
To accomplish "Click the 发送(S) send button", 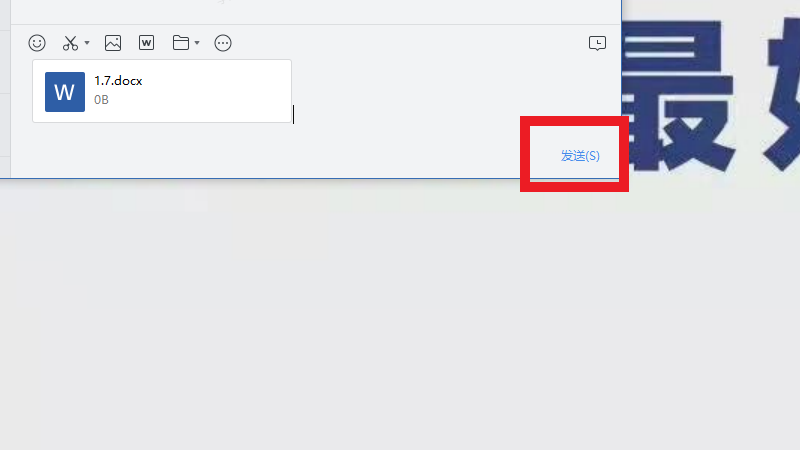I will (x=580, y=156).
